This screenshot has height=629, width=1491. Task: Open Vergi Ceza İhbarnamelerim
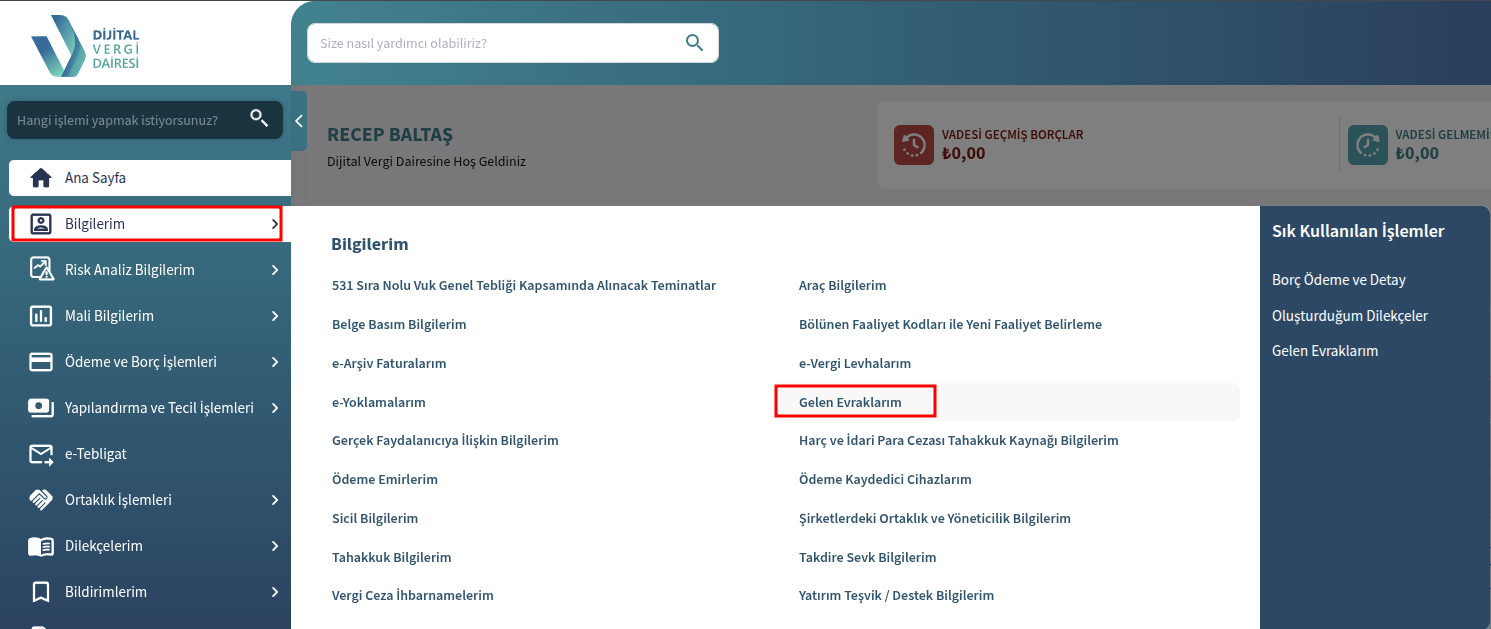tap(413, 595)
